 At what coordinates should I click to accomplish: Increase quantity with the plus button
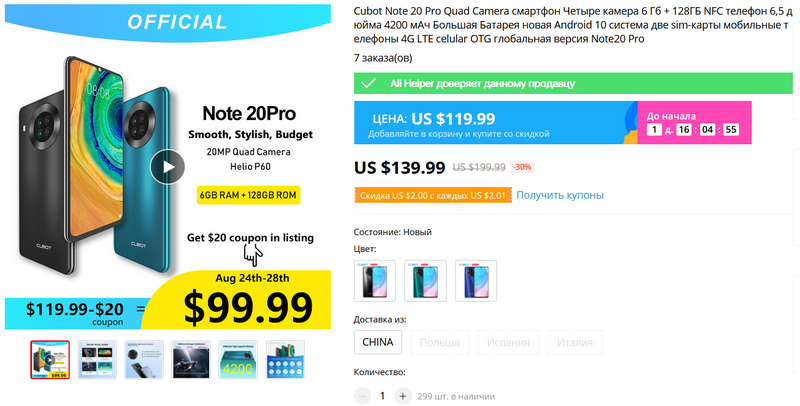402,396
